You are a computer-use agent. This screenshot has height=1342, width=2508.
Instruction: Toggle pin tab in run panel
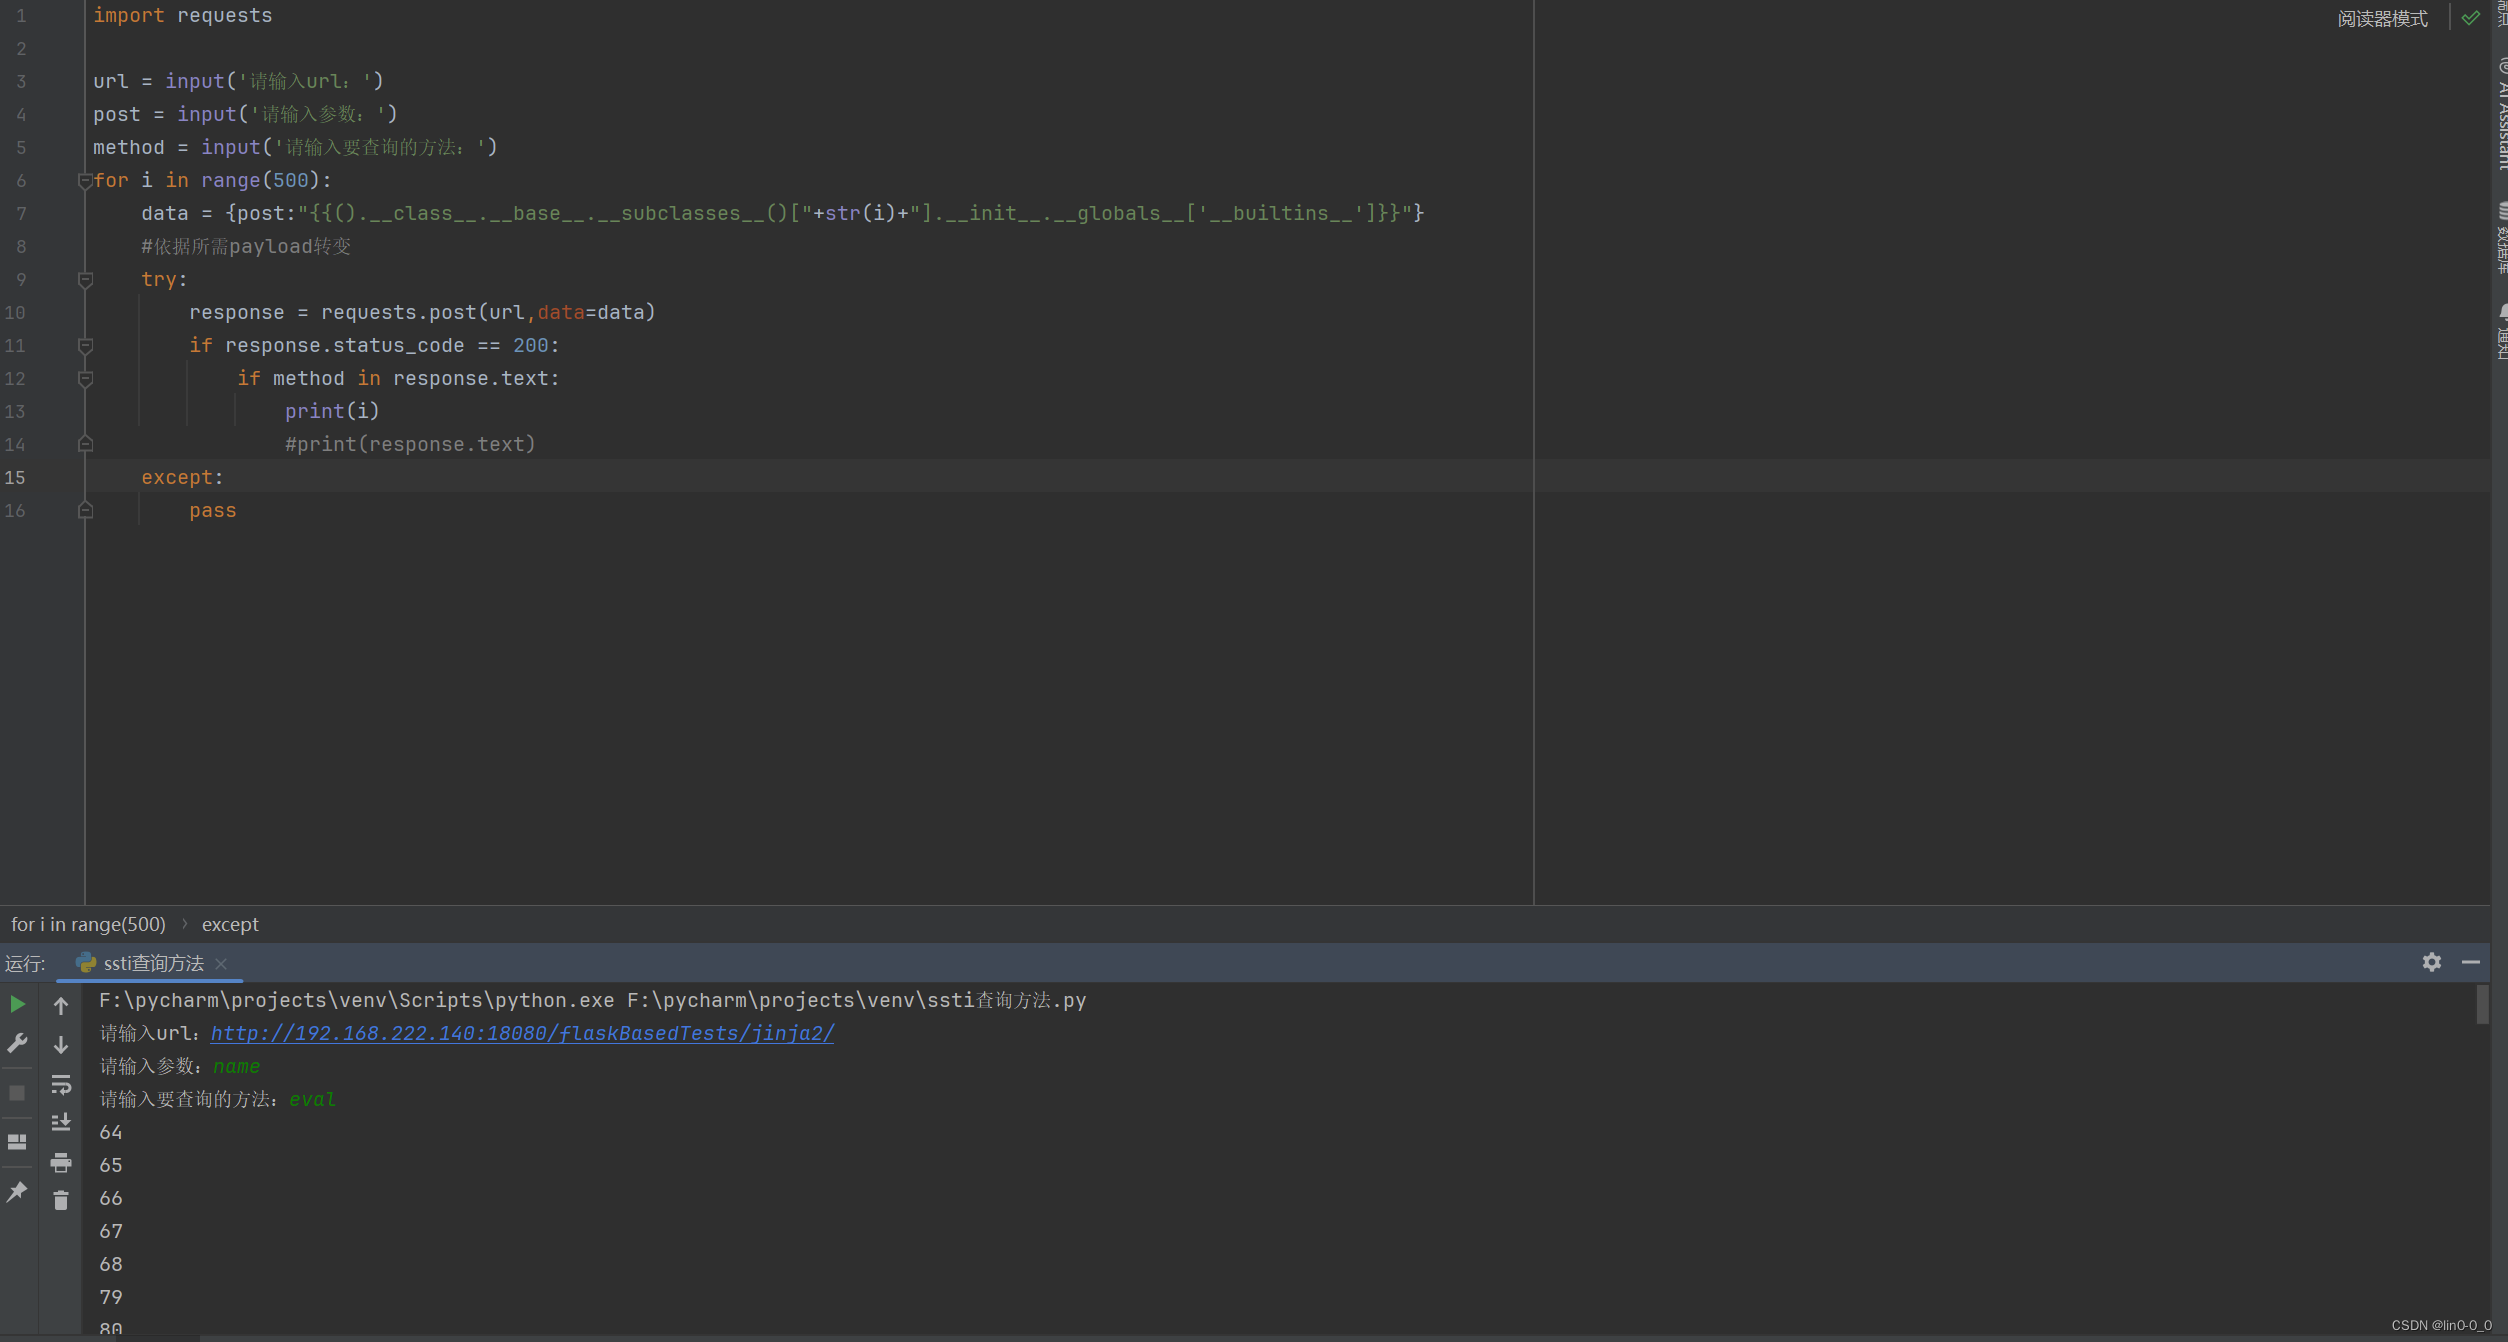(17, 1191)
